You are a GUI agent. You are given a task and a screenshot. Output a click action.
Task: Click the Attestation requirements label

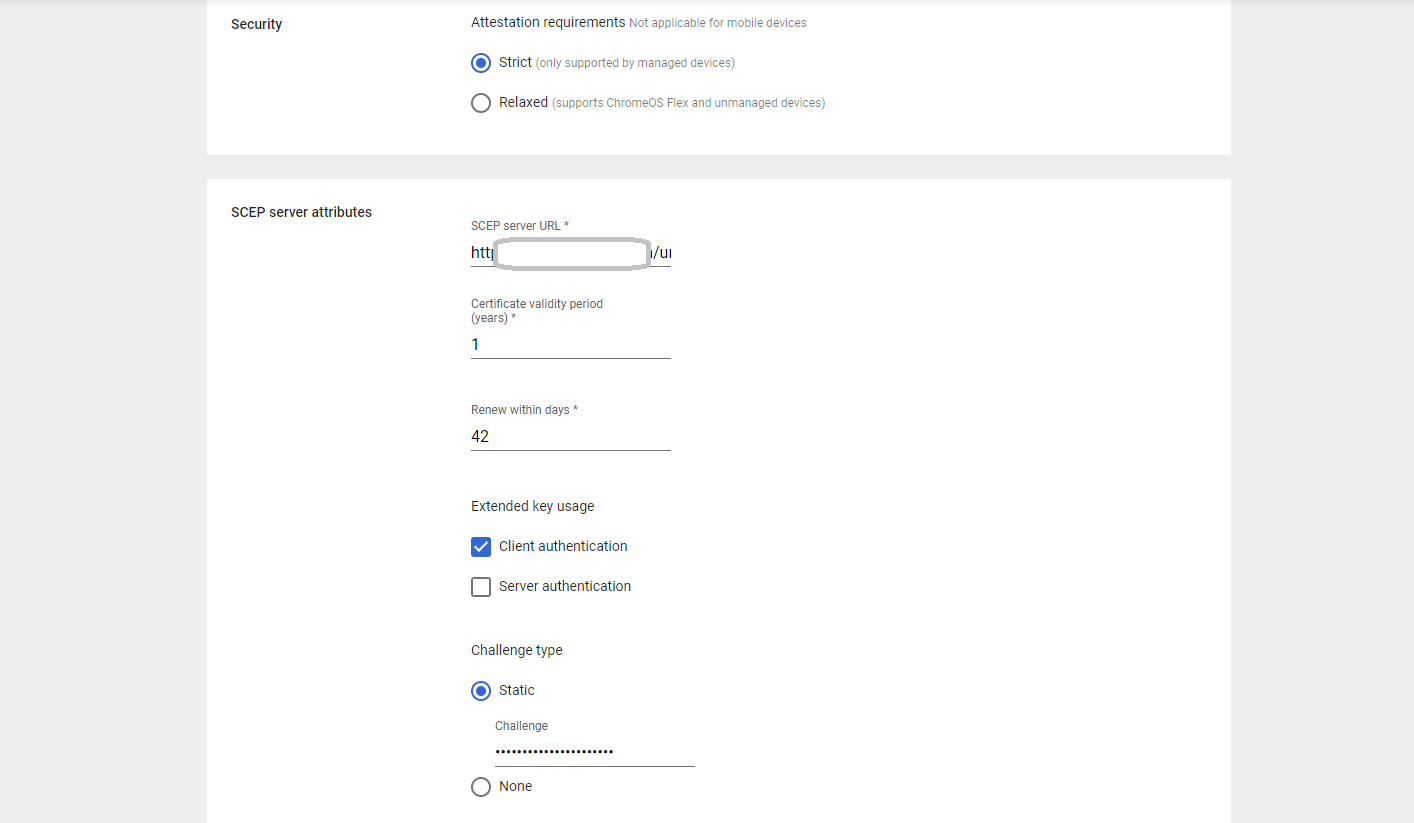(x=547, y=22)
